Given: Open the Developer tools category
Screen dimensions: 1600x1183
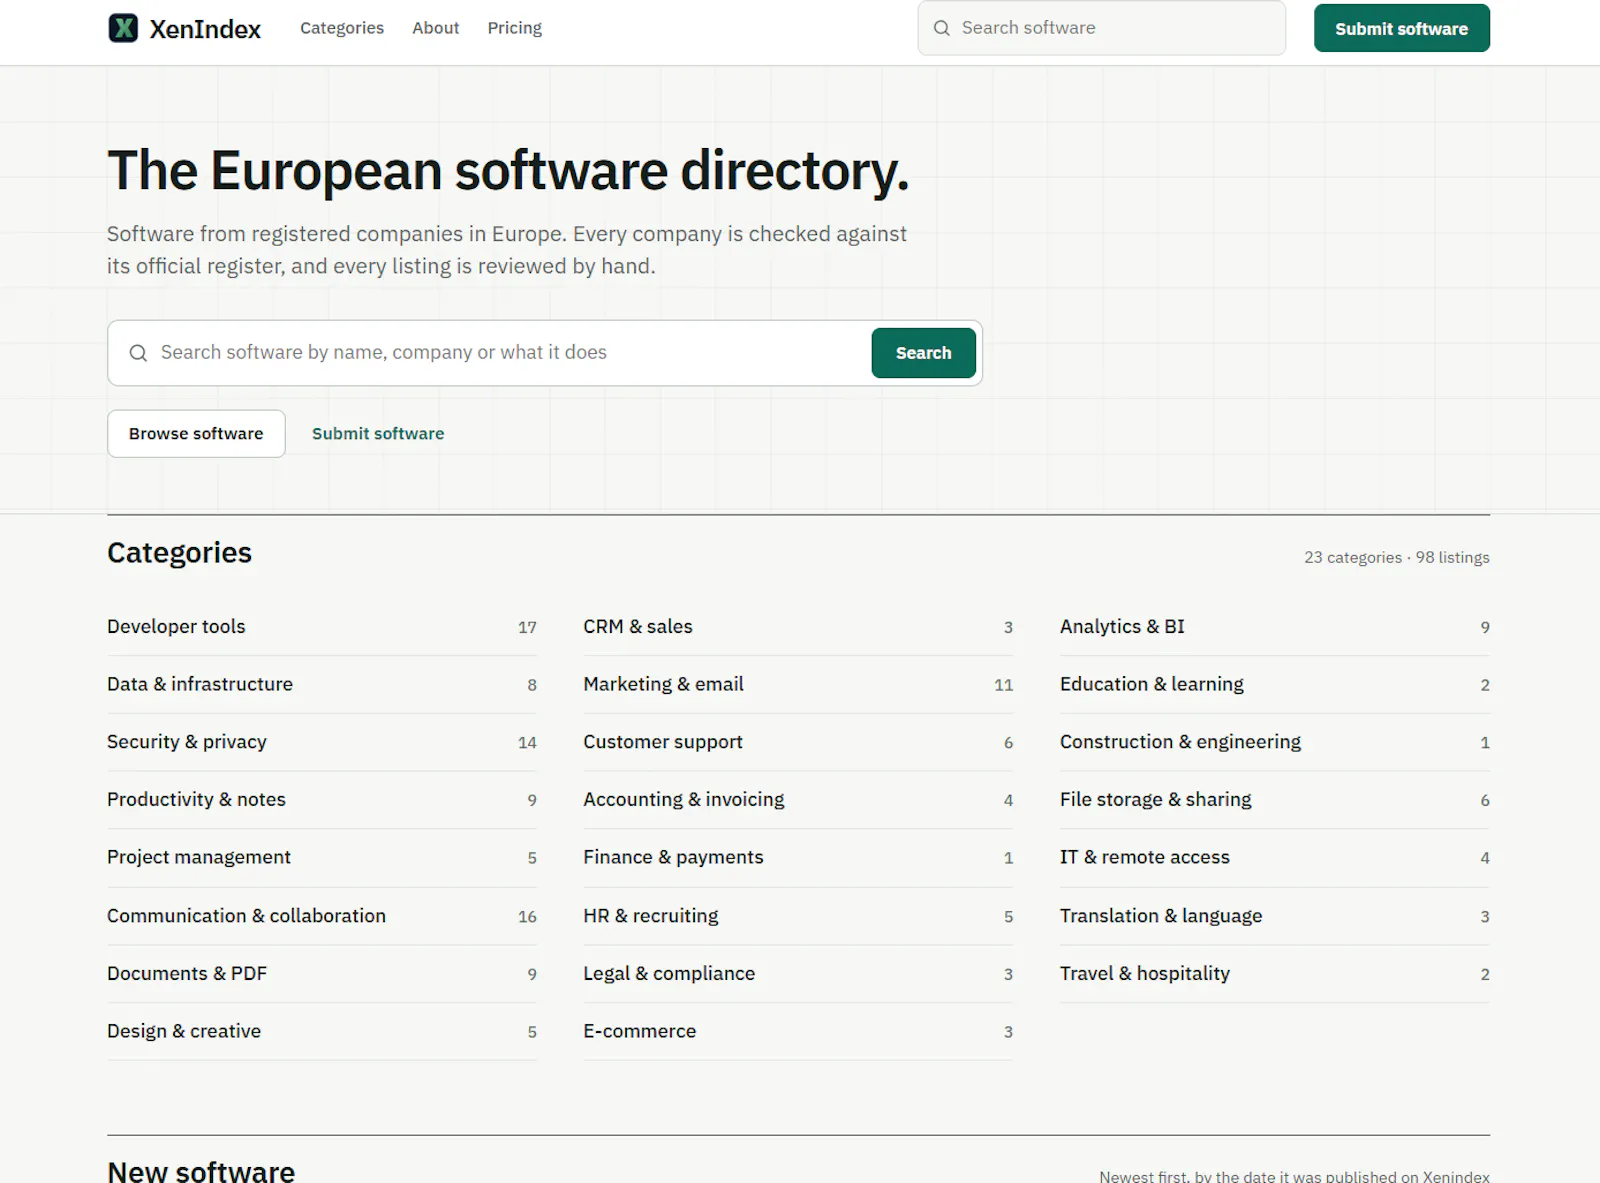Looking at the screenshot, I should [x=322, y=627].
